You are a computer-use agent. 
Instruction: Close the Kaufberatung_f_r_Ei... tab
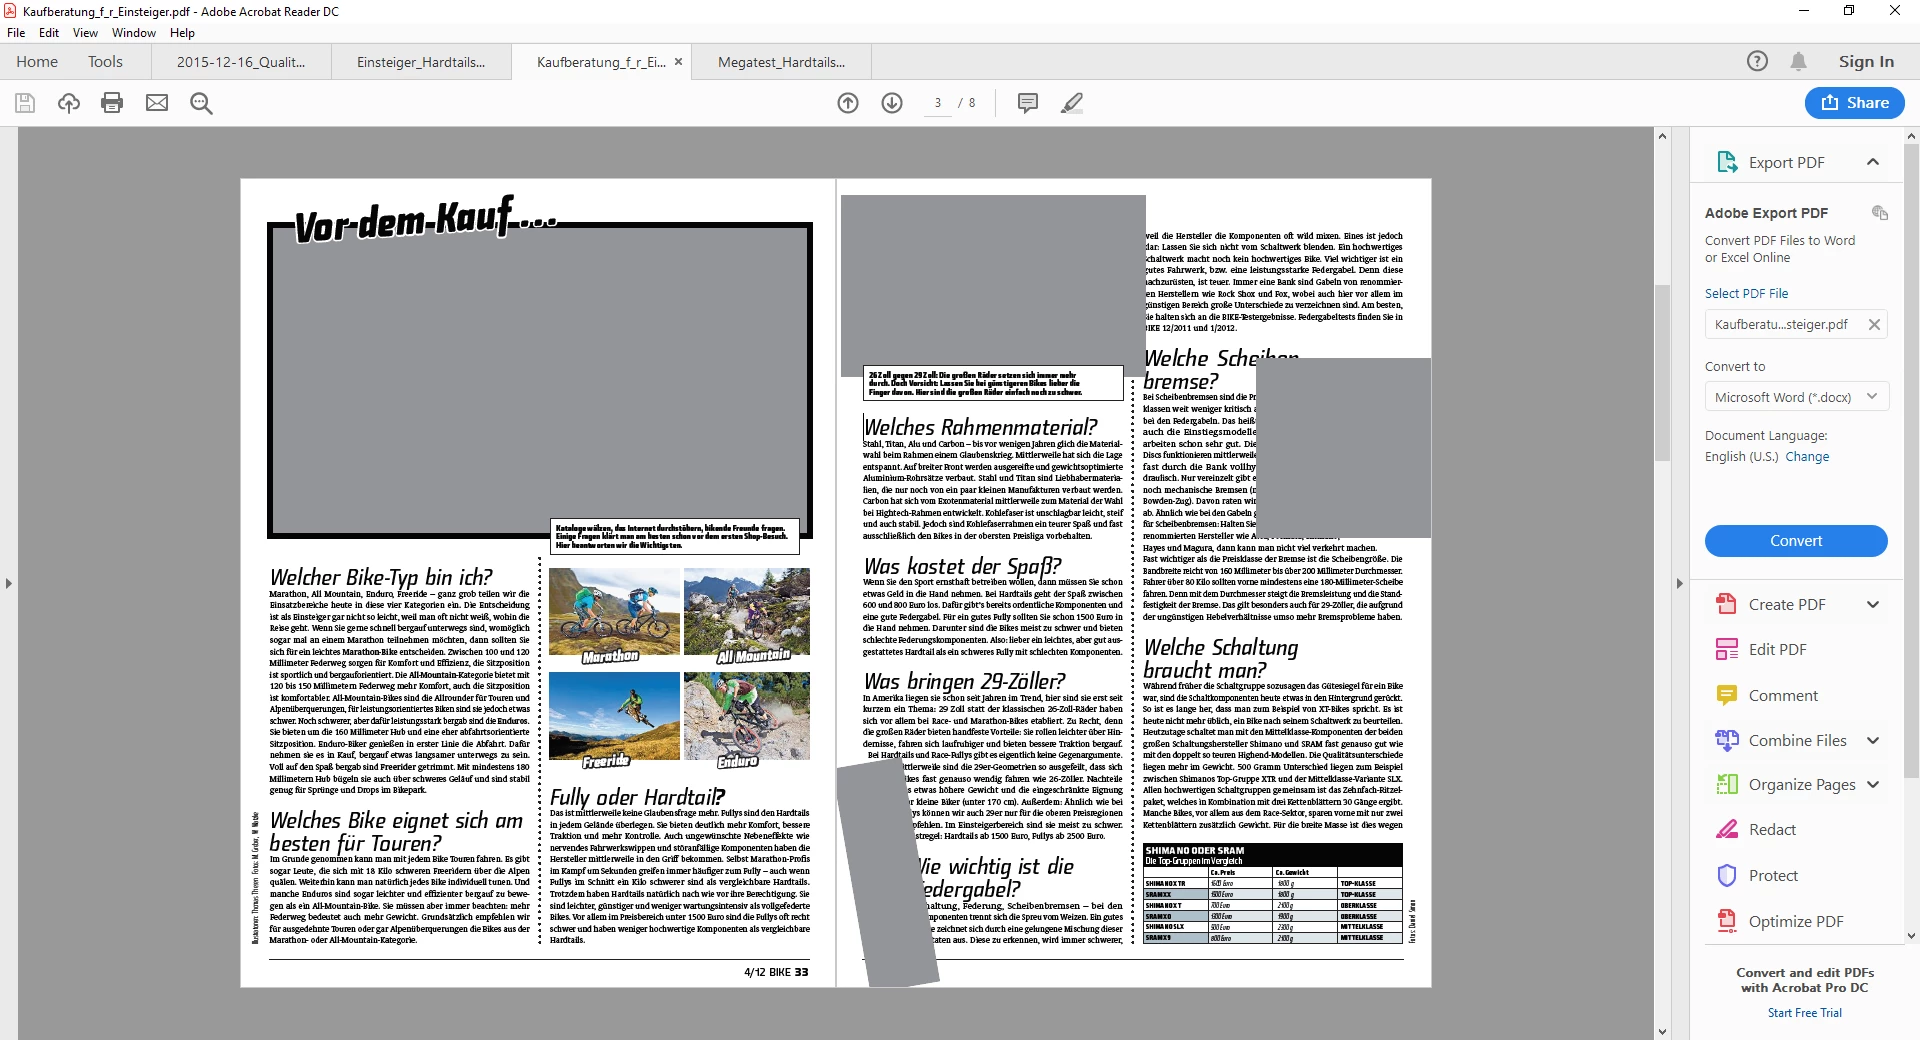[x=678, y=61]
